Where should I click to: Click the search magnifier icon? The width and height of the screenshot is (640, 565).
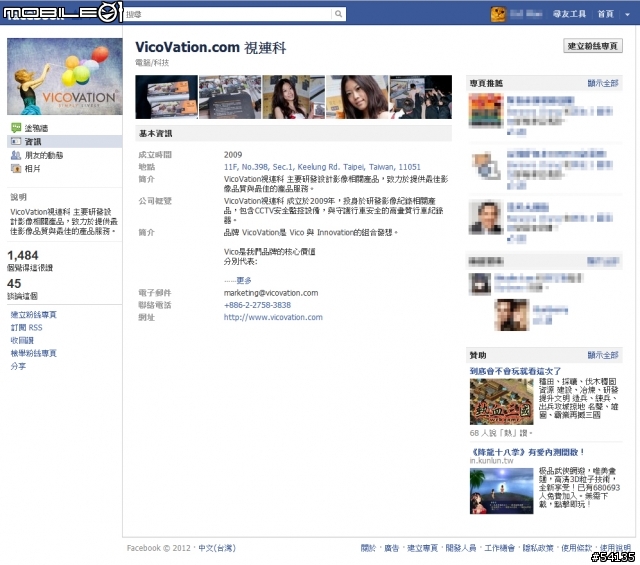click(338, 14)
